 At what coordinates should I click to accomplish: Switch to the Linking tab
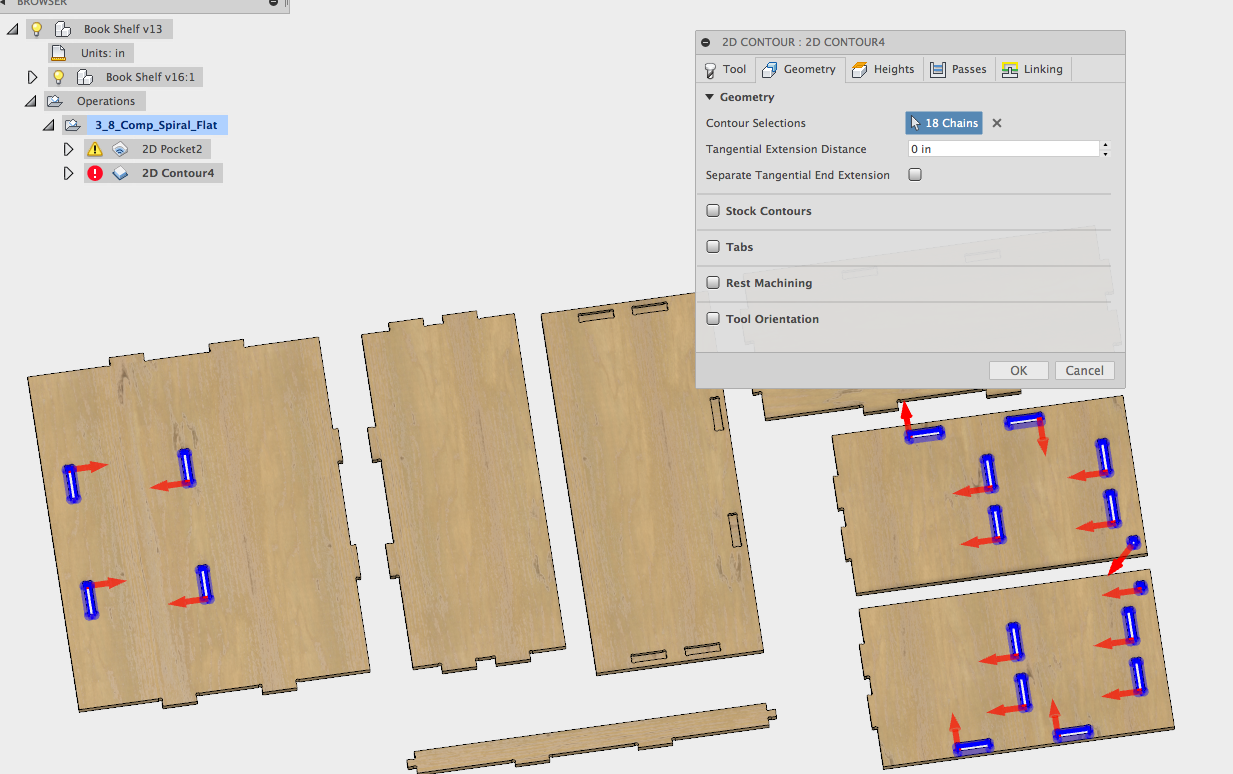[x=1033, y=69]
